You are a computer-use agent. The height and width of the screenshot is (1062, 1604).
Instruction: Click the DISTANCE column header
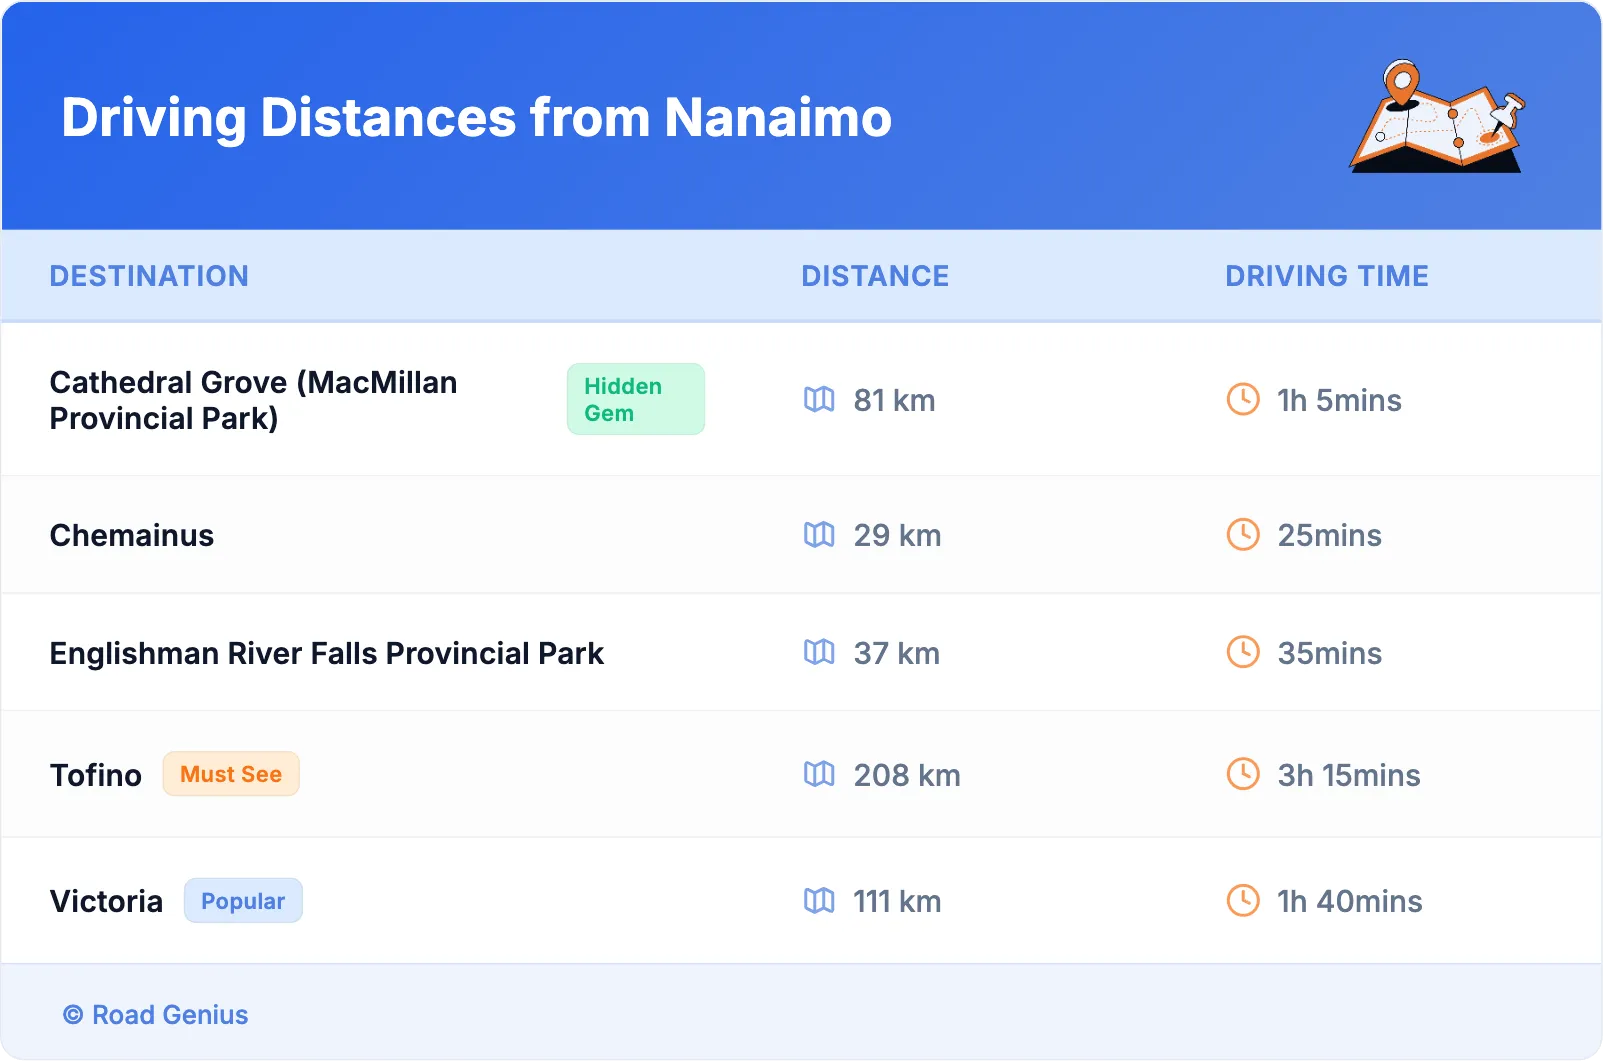(875, 276)
